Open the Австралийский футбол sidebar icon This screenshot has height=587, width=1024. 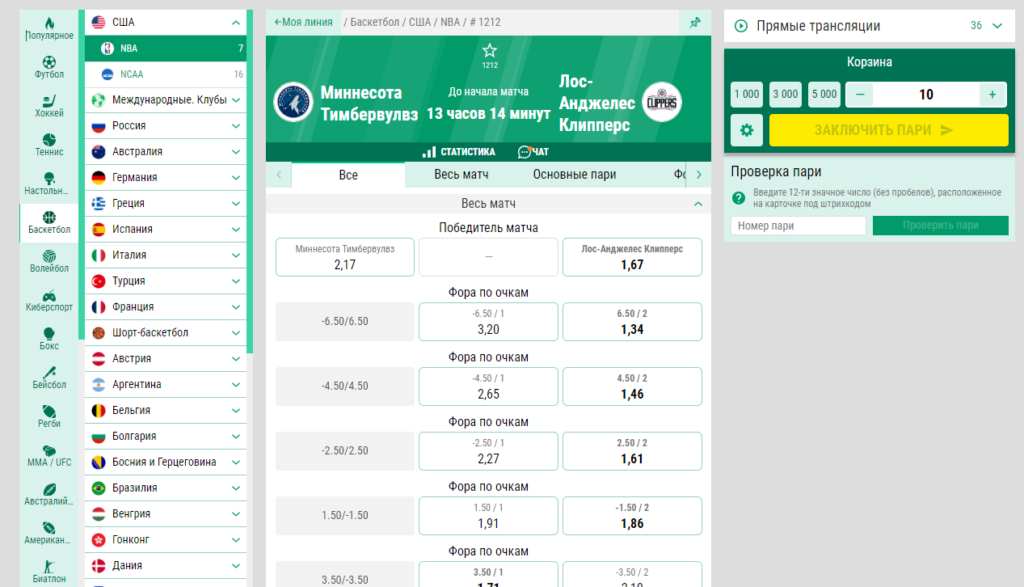49,494
